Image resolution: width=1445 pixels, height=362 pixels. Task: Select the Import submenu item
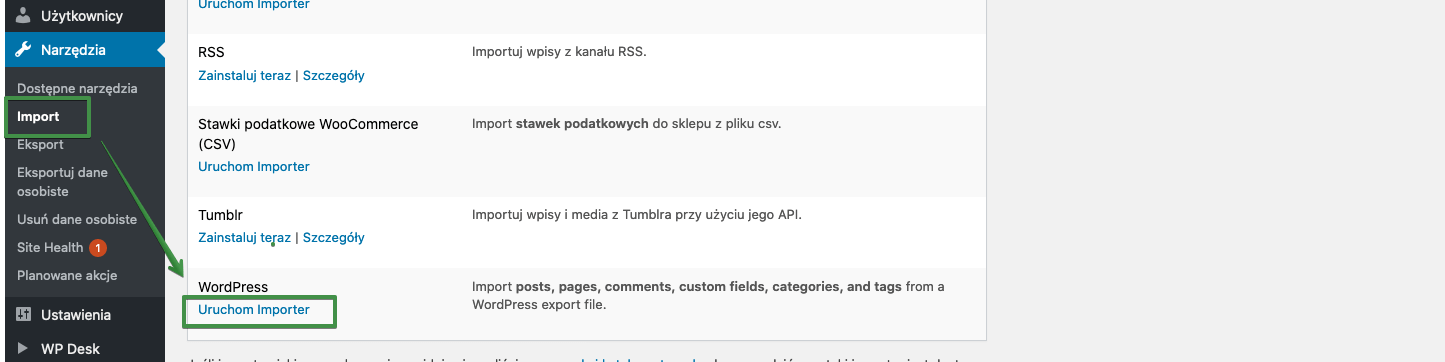(x=38, y=116)
